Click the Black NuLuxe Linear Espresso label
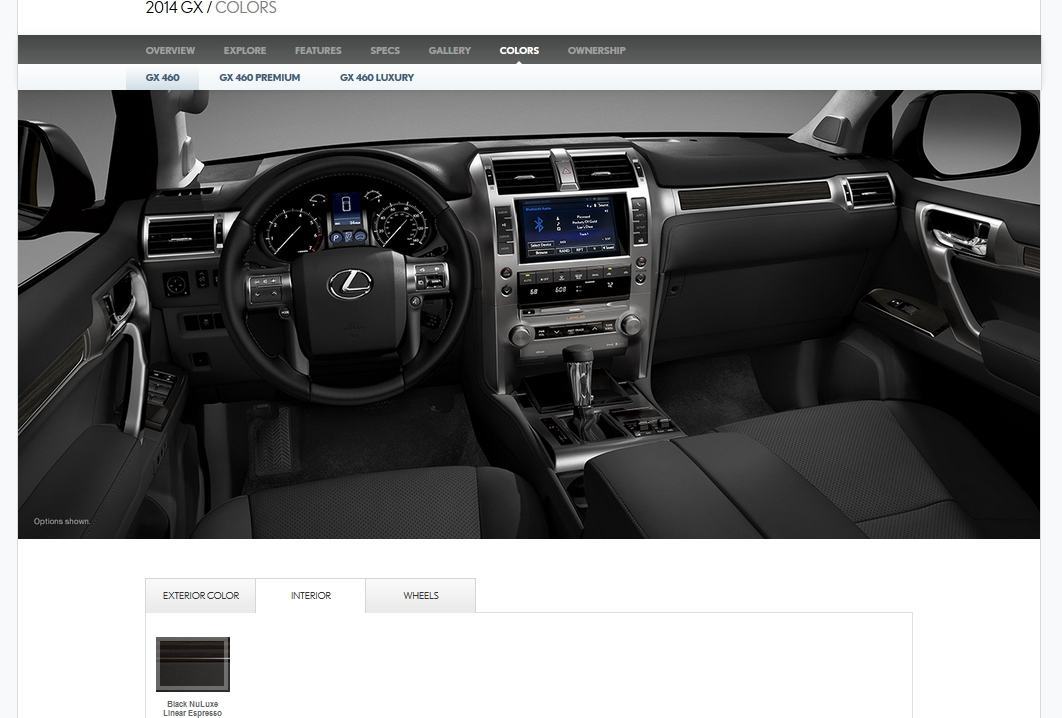The image size is (1062, 718). [x=192, y=709]
